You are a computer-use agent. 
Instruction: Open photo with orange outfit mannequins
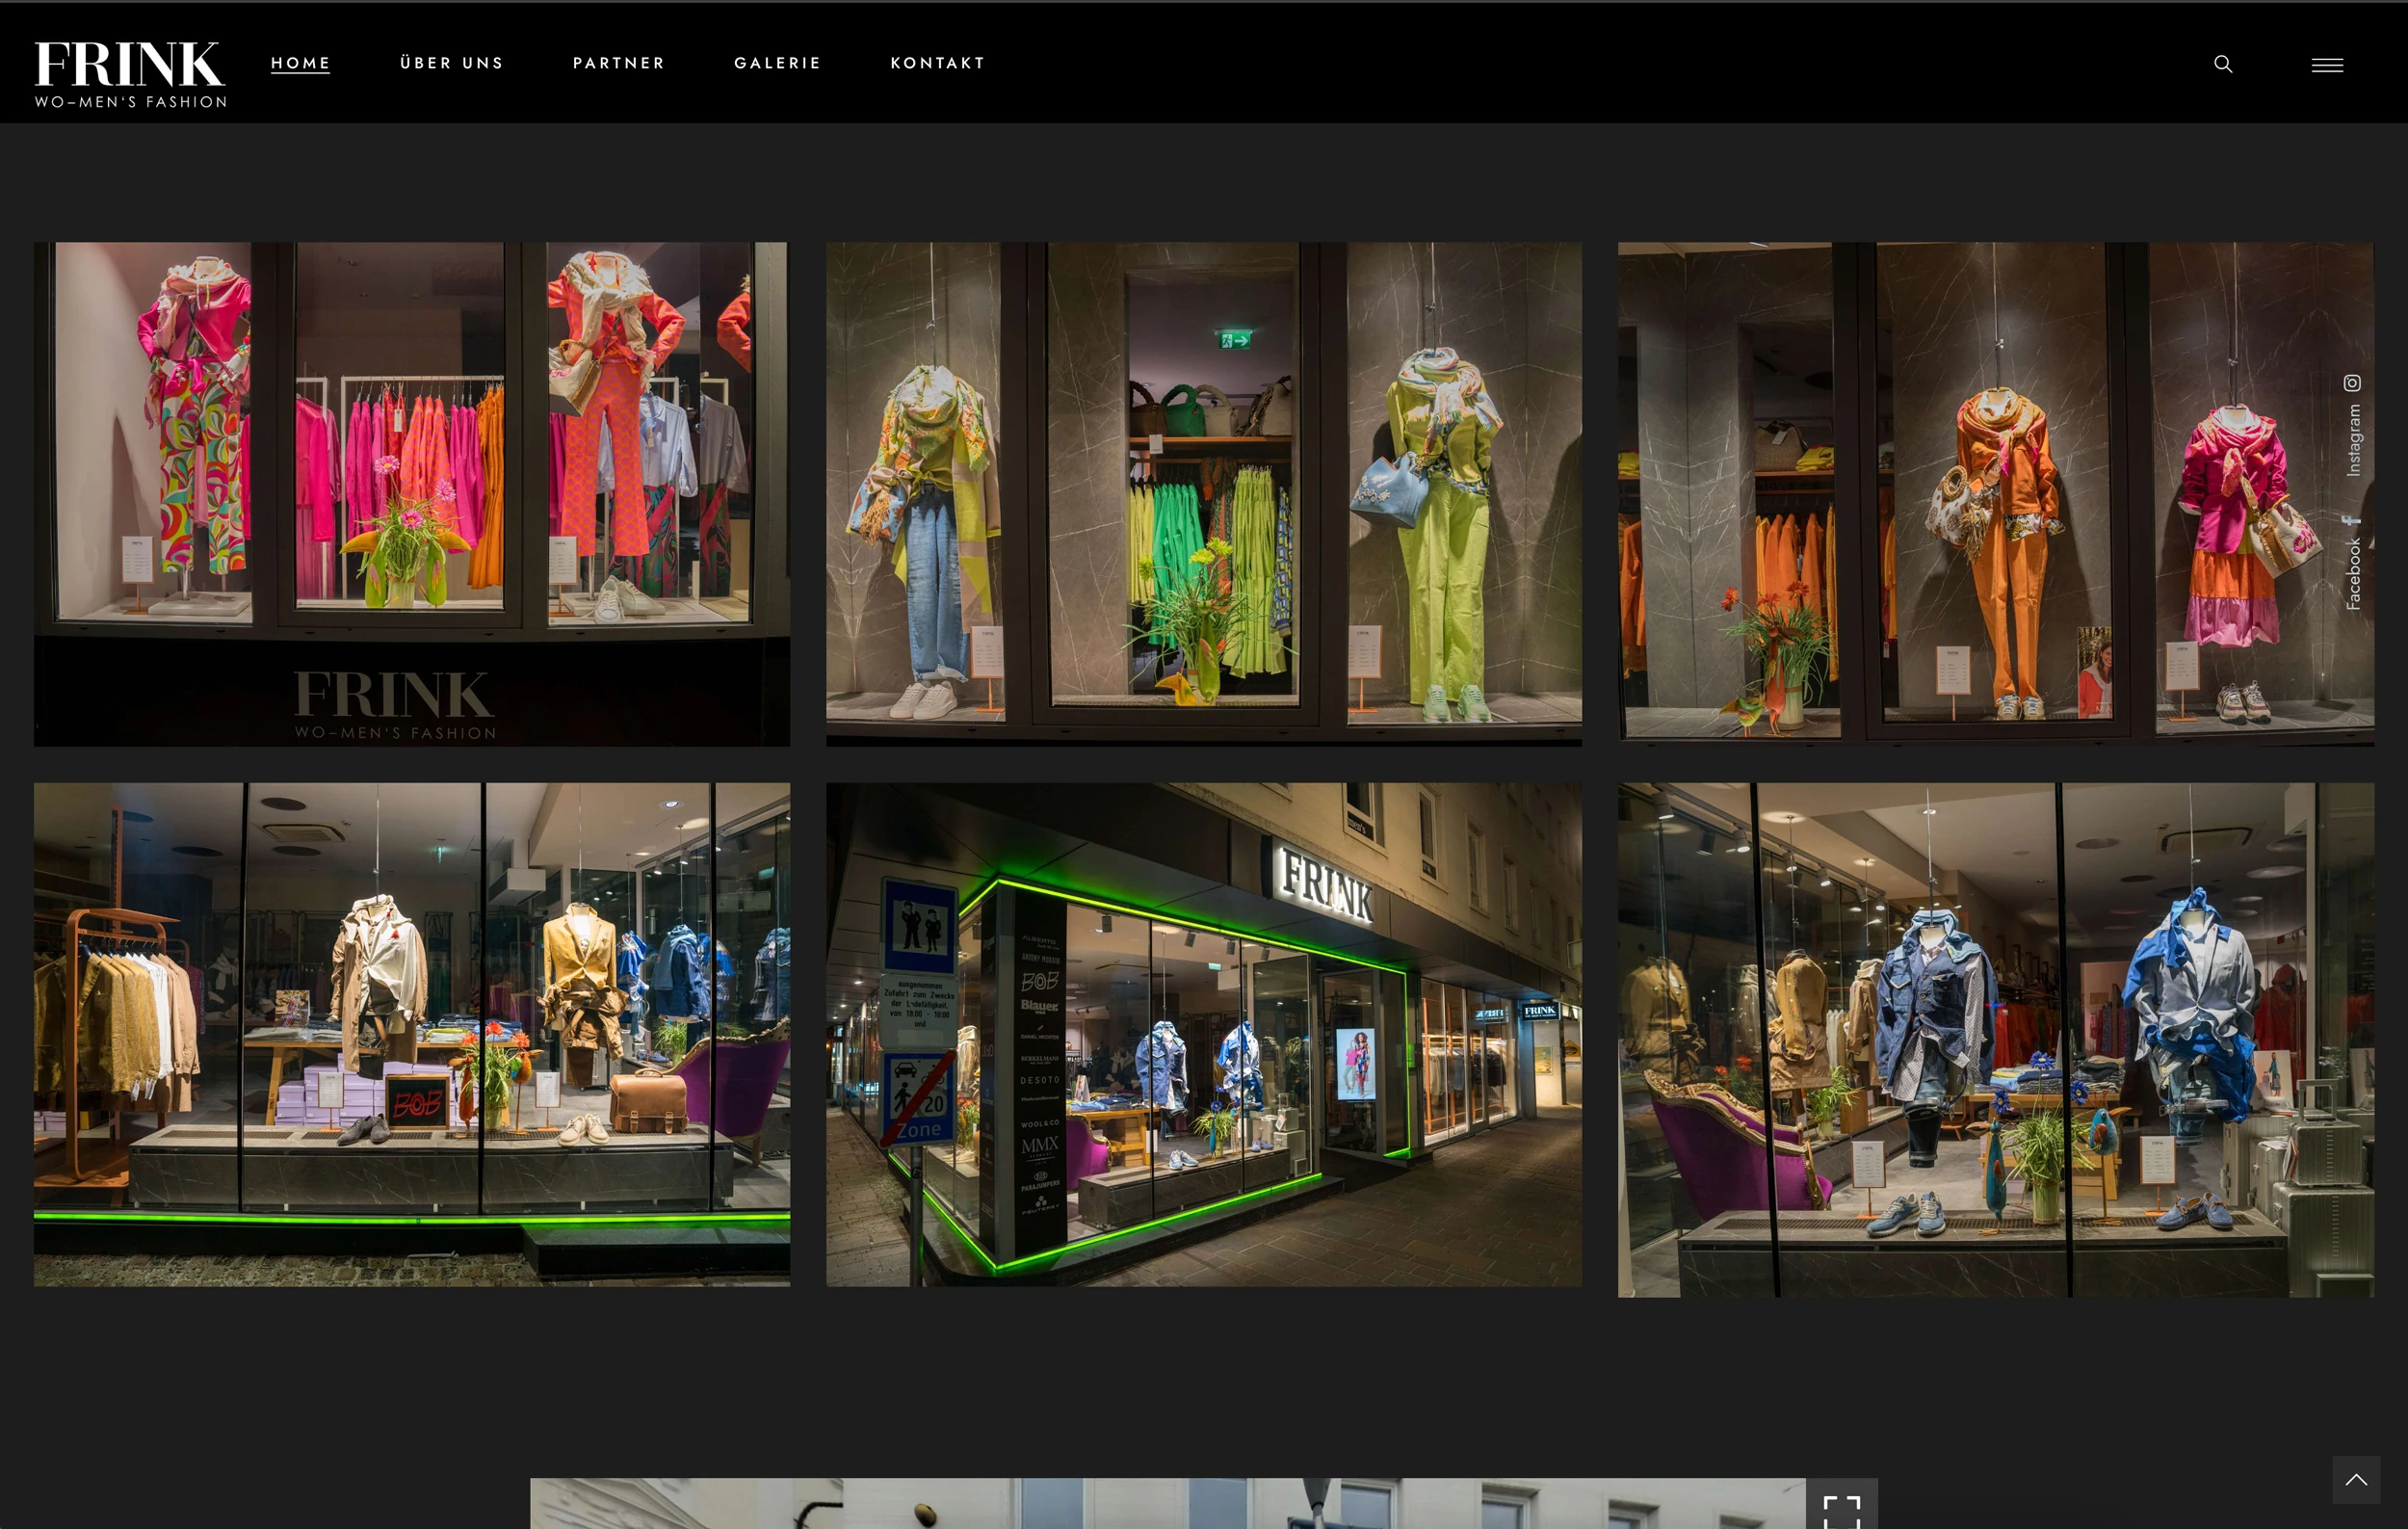point(1996,494)
